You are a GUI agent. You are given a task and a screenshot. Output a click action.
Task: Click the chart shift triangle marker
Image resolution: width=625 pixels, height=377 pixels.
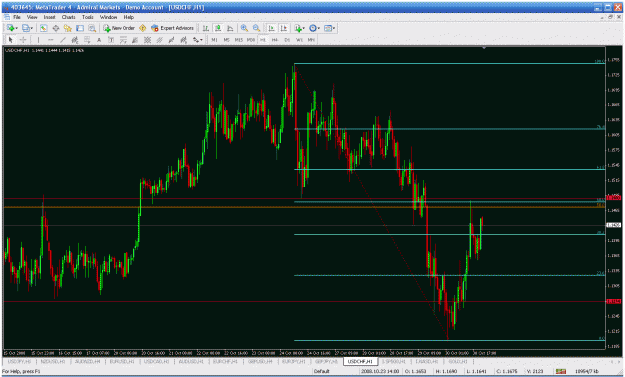tap(484, 48)
